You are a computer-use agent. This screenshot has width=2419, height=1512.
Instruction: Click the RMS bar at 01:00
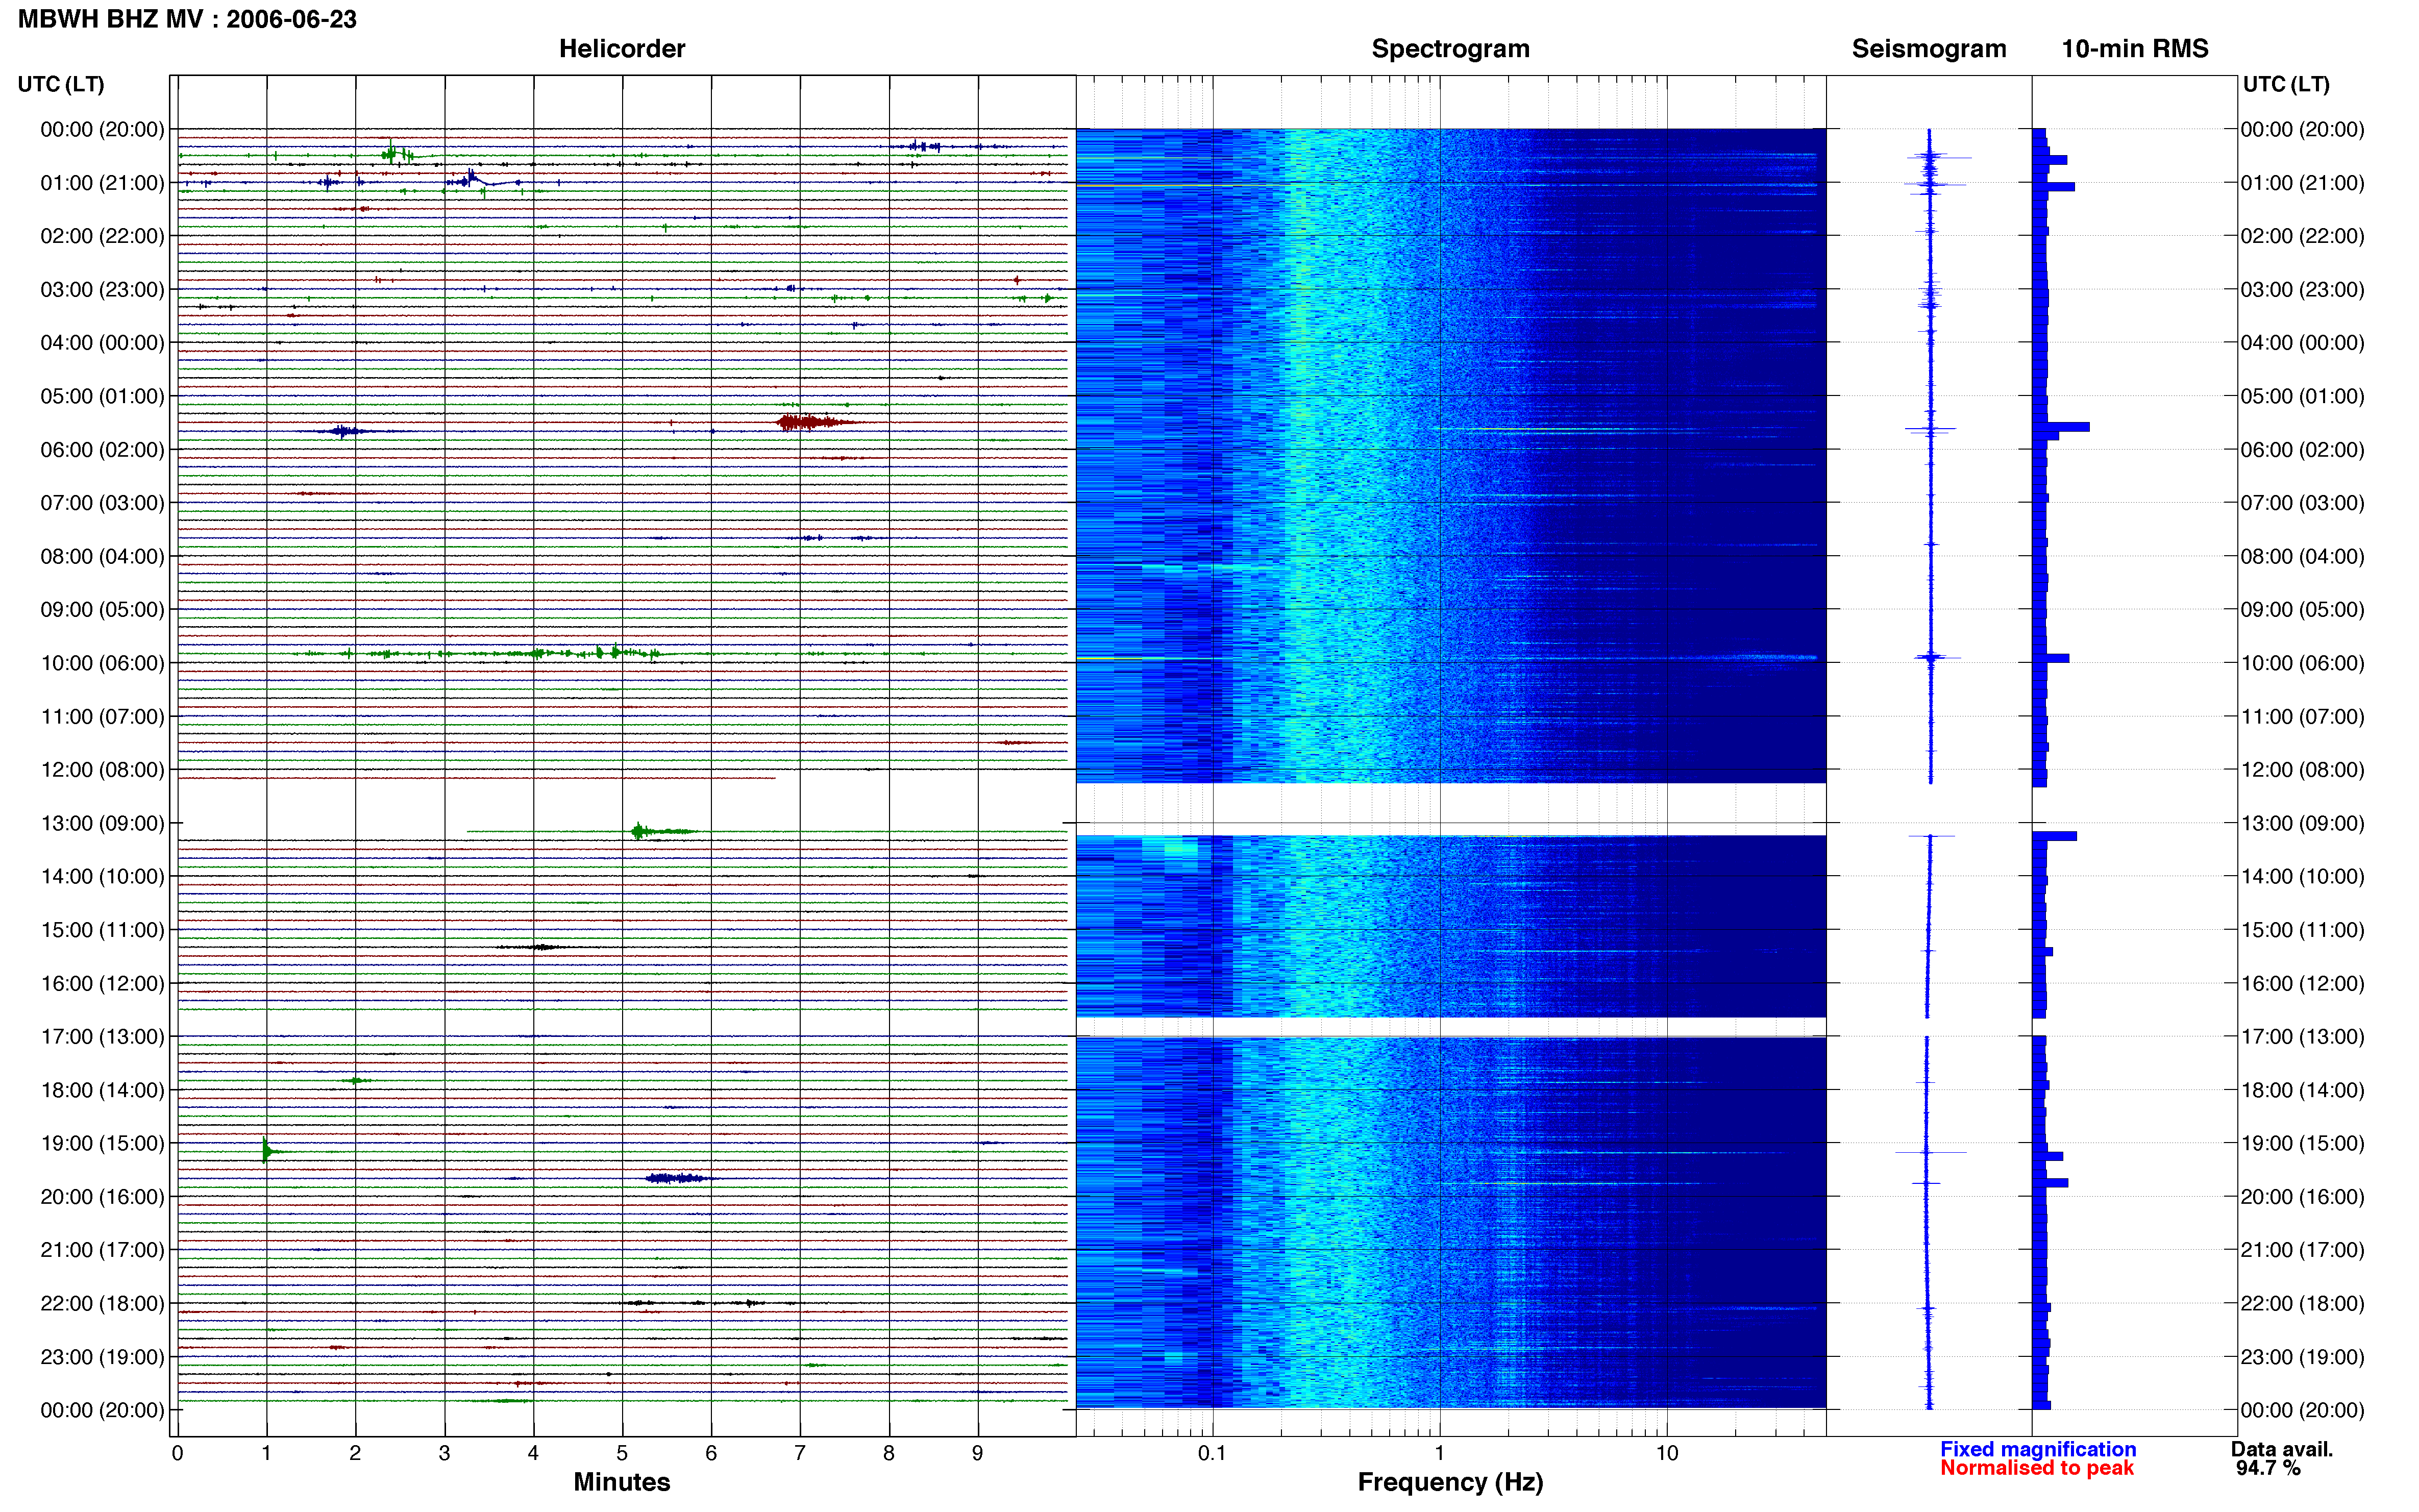(2054, 187)
